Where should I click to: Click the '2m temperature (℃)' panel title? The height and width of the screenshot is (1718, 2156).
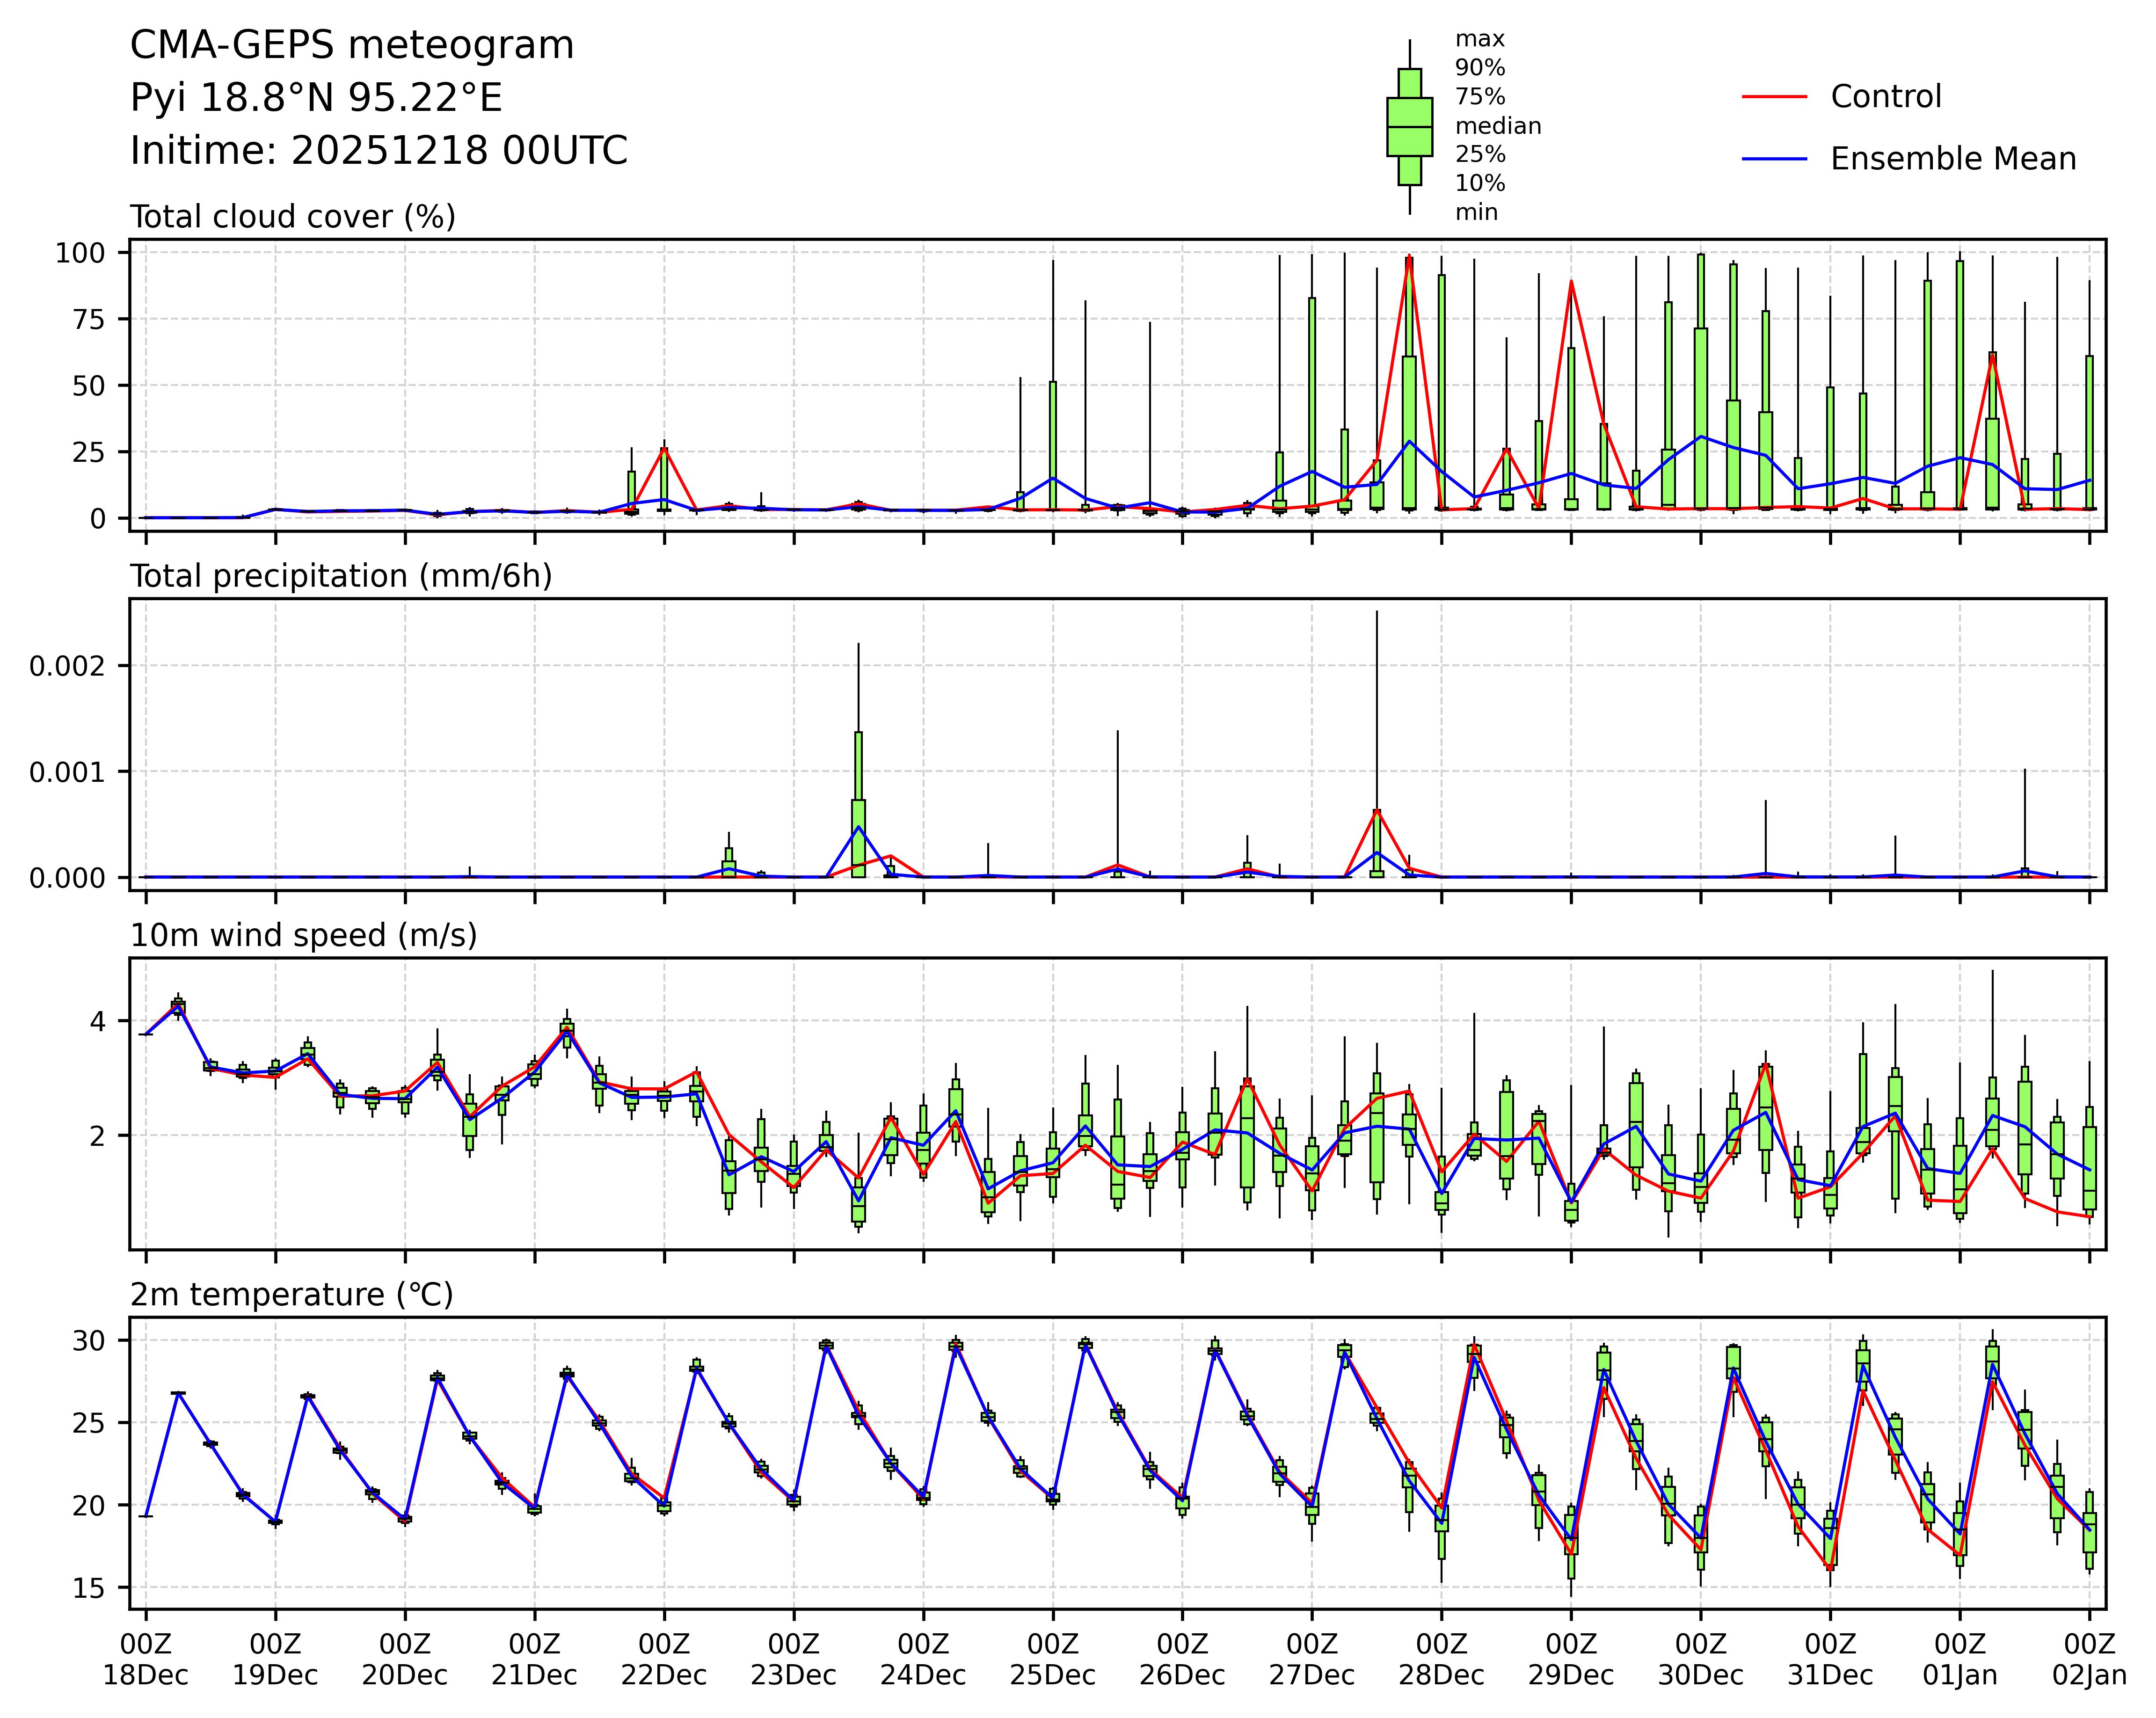click(x=291, y=1295)
